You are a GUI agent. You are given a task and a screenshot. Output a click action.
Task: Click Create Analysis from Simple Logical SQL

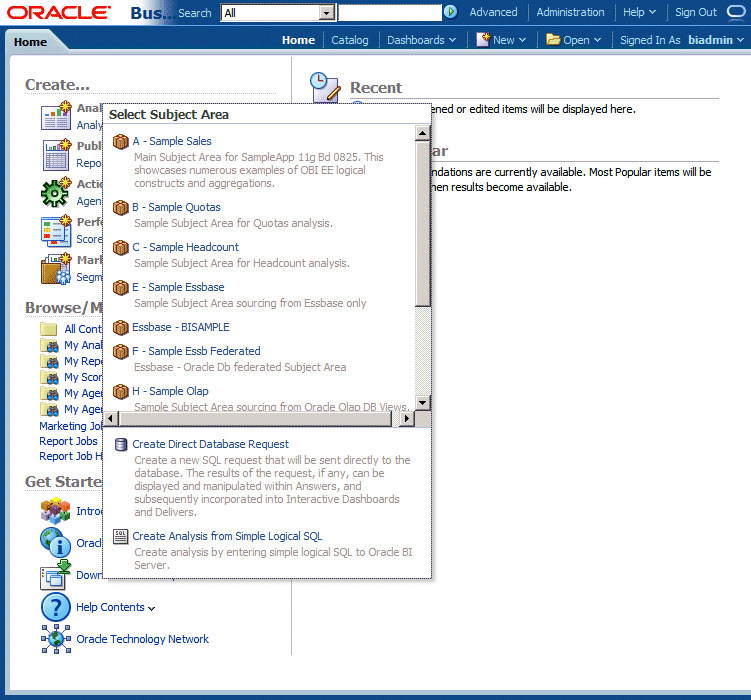[228, 536]
